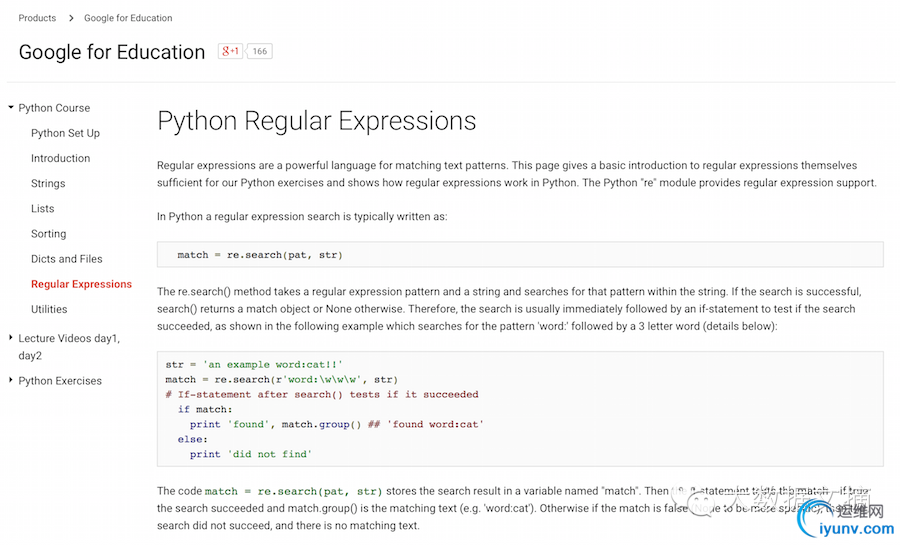
Task: Click the 'if match:' code line
Action: tap(205, 409)
